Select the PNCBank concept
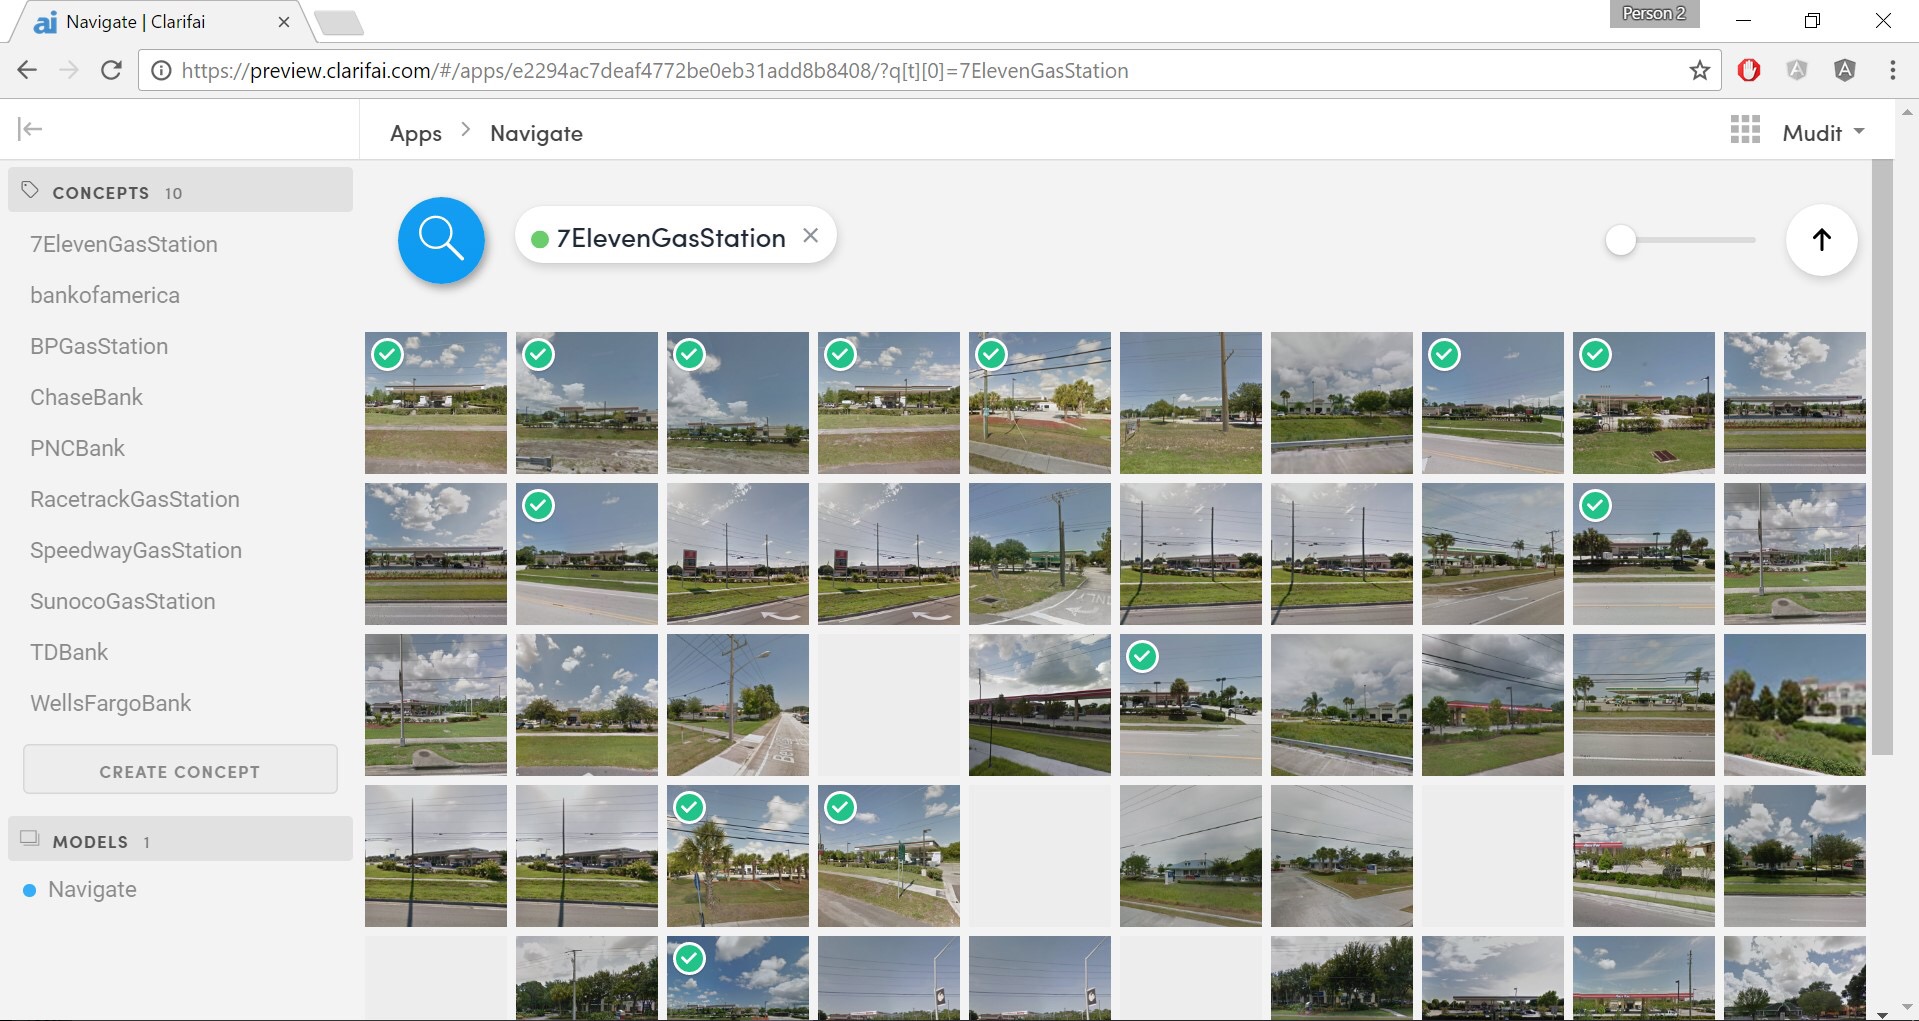 click(x=78, y=448)
